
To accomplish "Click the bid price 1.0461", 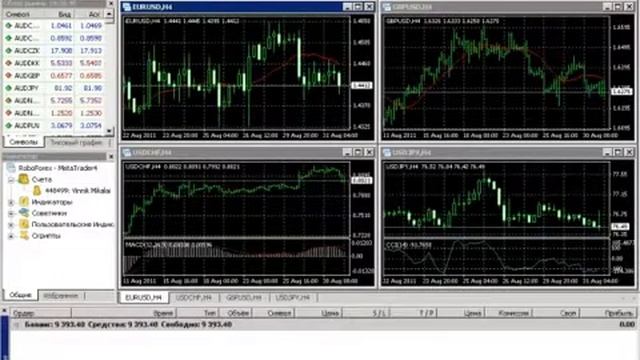I will click(61, 26).
